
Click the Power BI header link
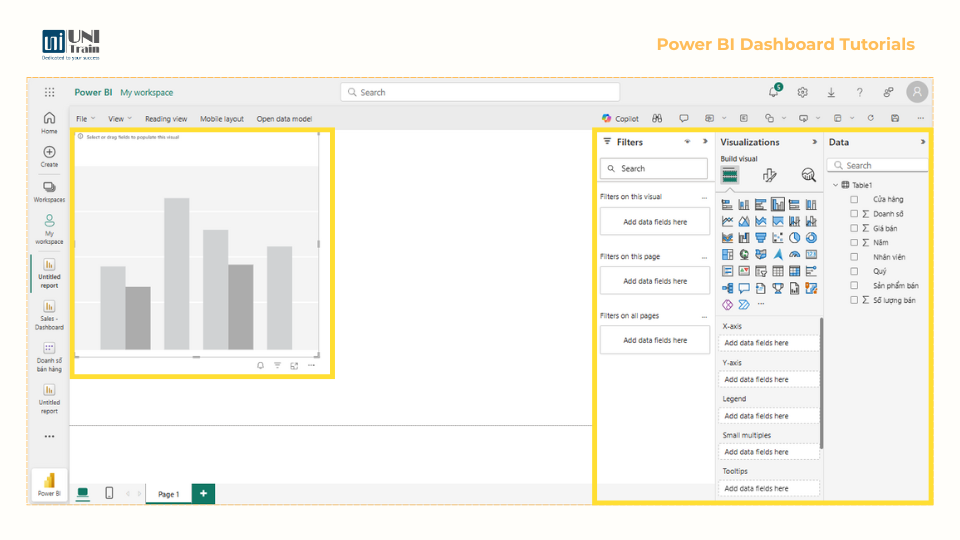(93, 92)
